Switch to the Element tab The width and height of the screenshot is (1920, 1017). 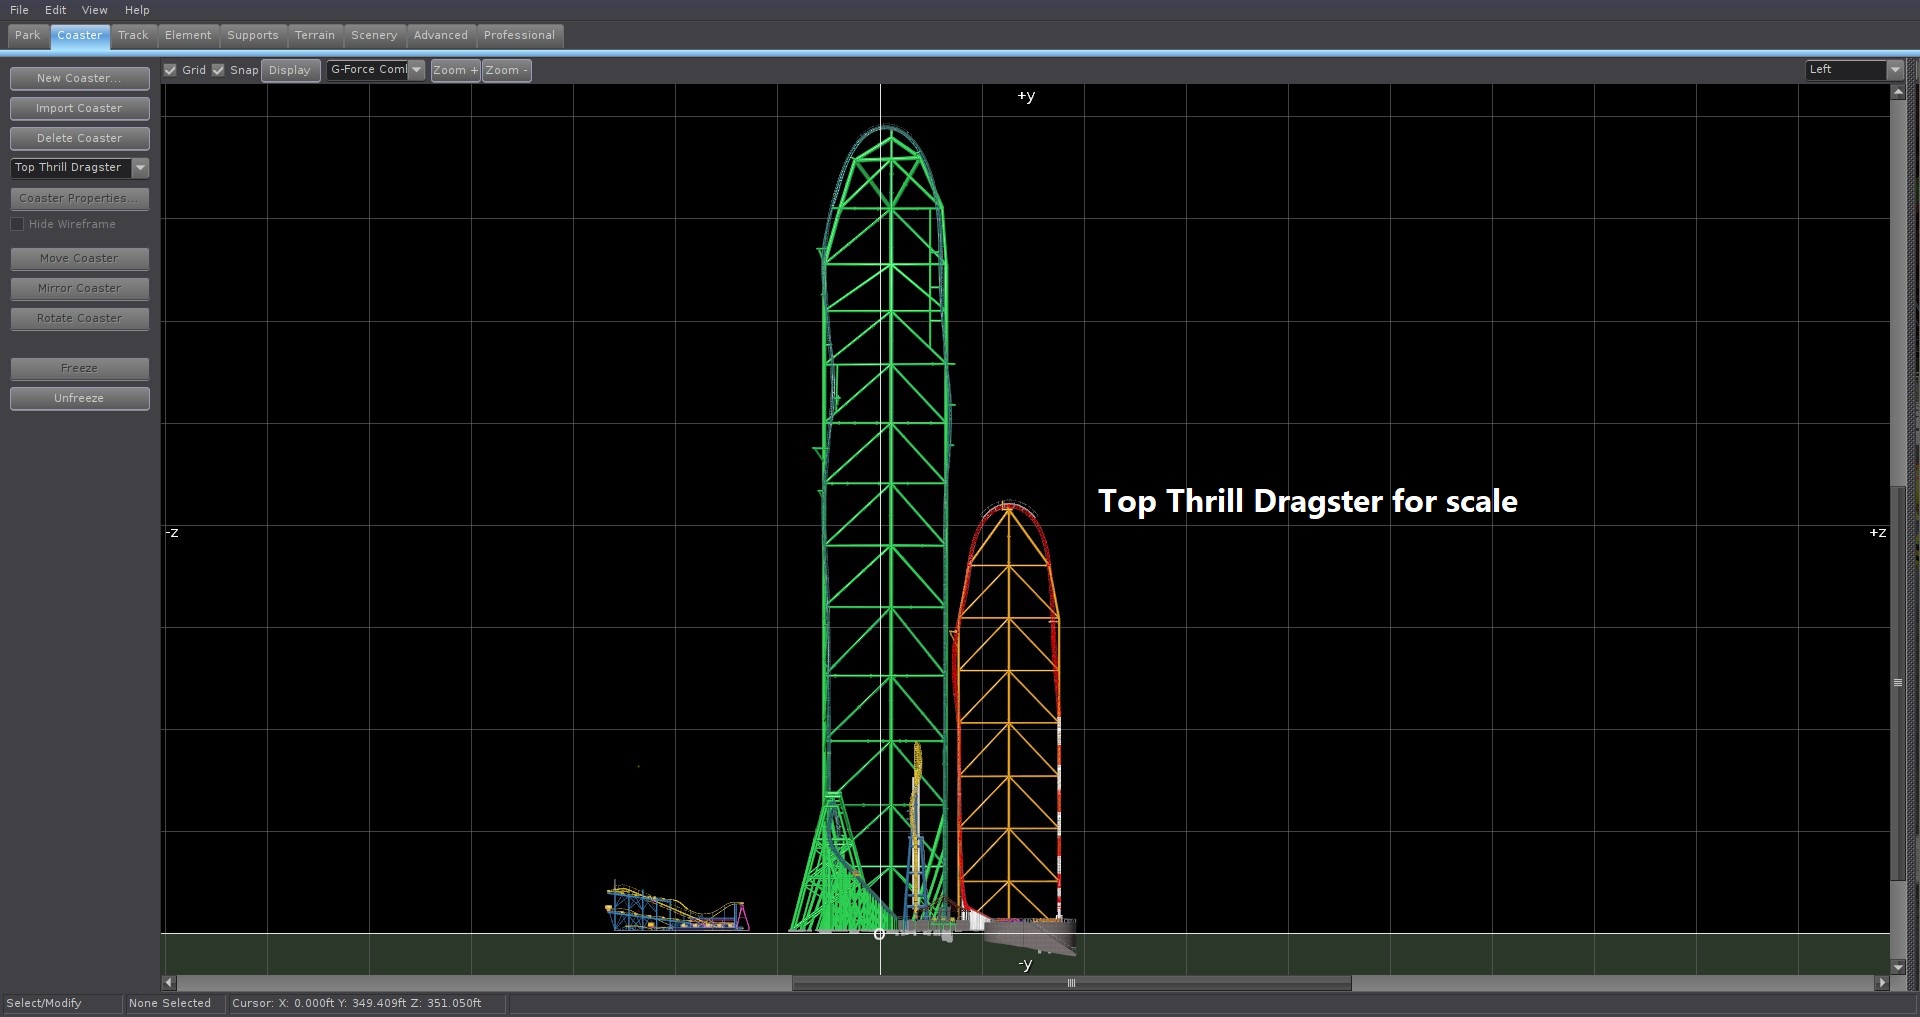point(188,35)
